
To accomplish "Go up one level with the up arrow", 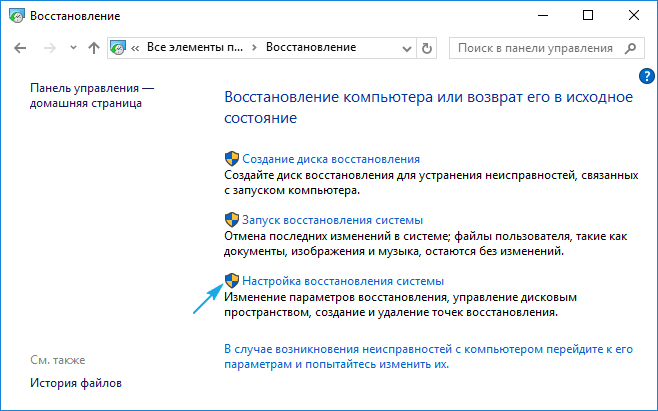I will (x=93, y=48).
